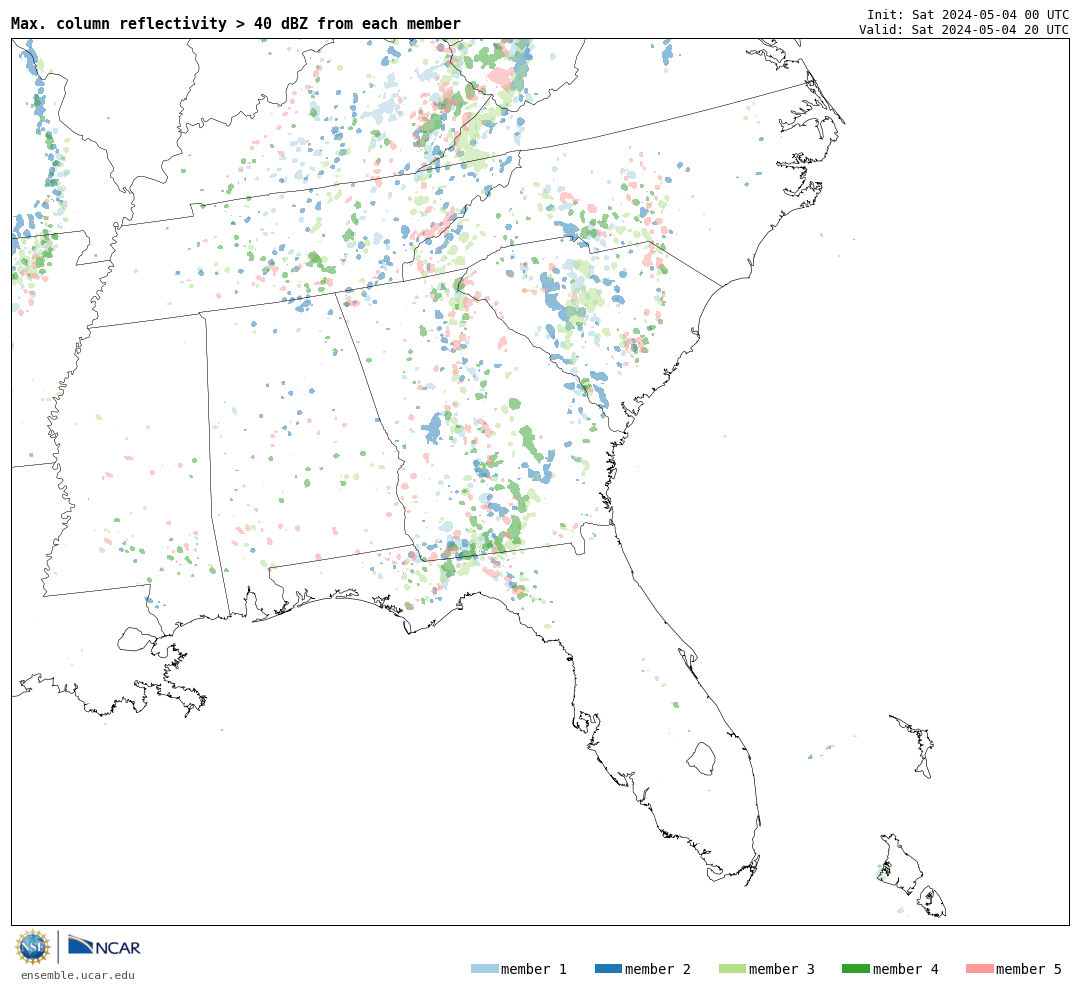Select the 'member 5' legend label
The width and height of the screenshot is (1080, 988).
(x=1029, y=969)
